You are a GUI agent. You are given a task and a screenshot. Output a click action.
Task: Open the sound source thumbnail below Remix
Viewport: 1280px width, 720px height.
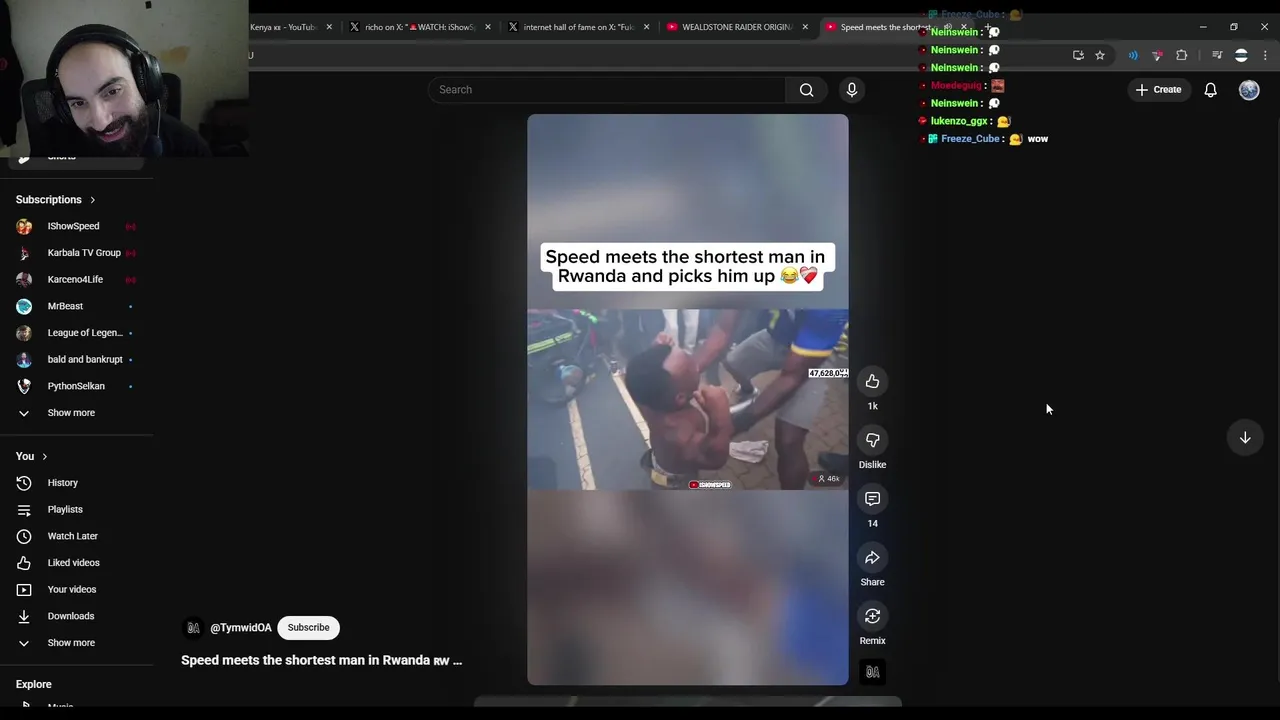tap(872, 672)
